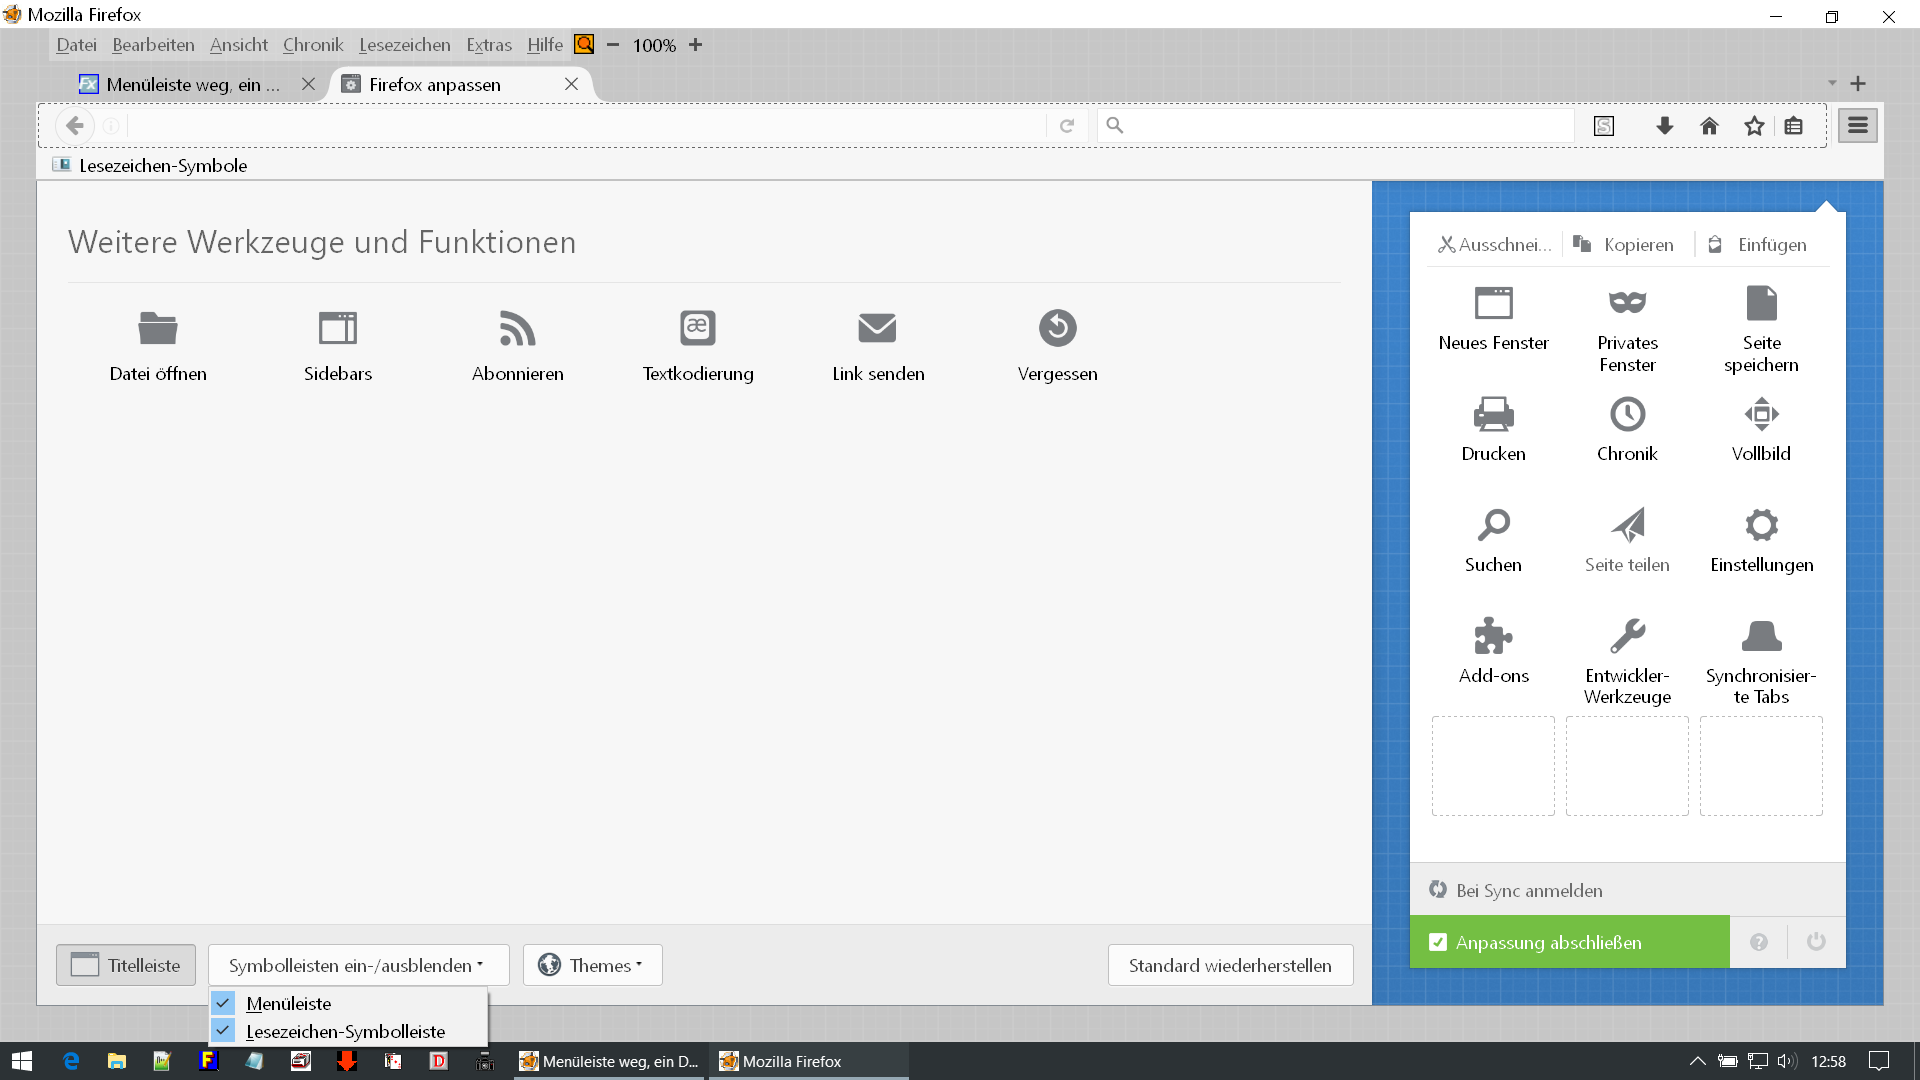Click the Sidebars icon

pyautogui.click(x=338, y=328)
